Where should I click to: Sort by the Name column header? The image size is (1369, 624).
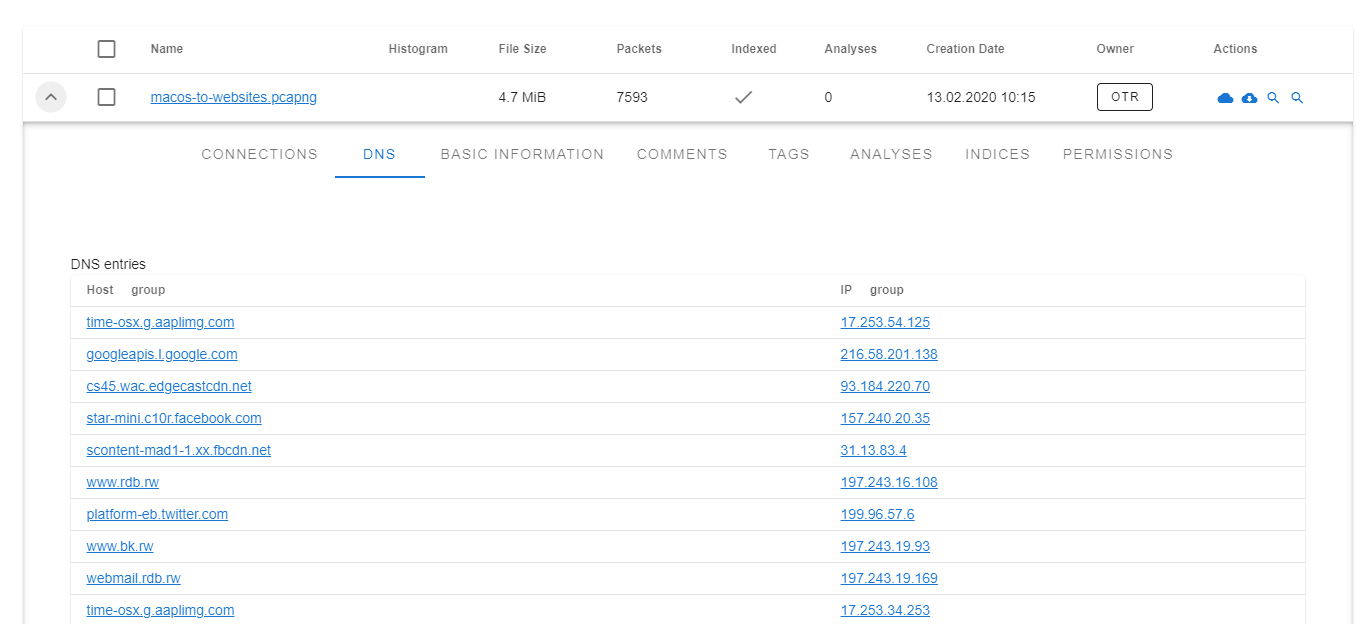tap(167, 49)
